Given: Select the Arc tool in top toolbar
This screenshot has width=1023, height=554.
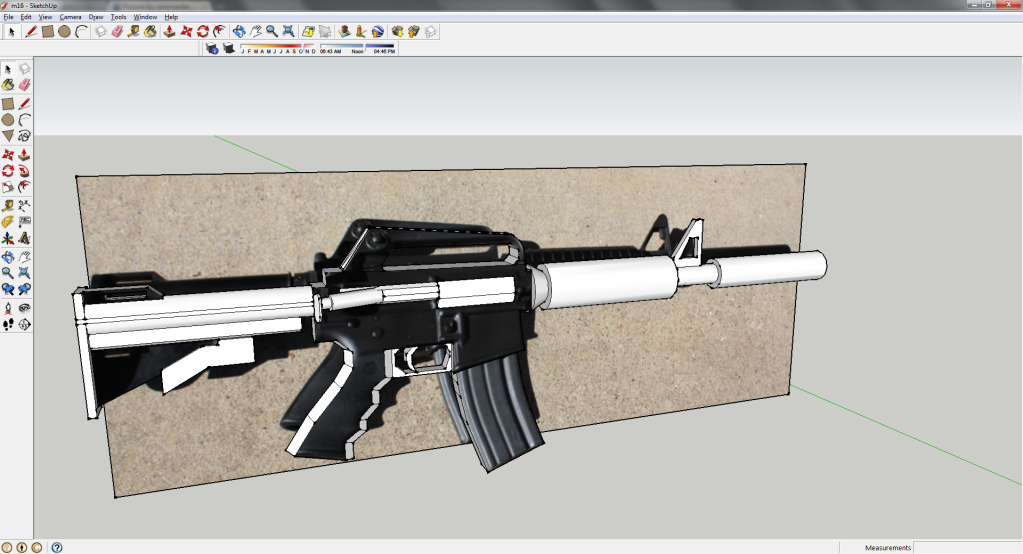Looking at the screenshot, I should [x=81, y=31].
